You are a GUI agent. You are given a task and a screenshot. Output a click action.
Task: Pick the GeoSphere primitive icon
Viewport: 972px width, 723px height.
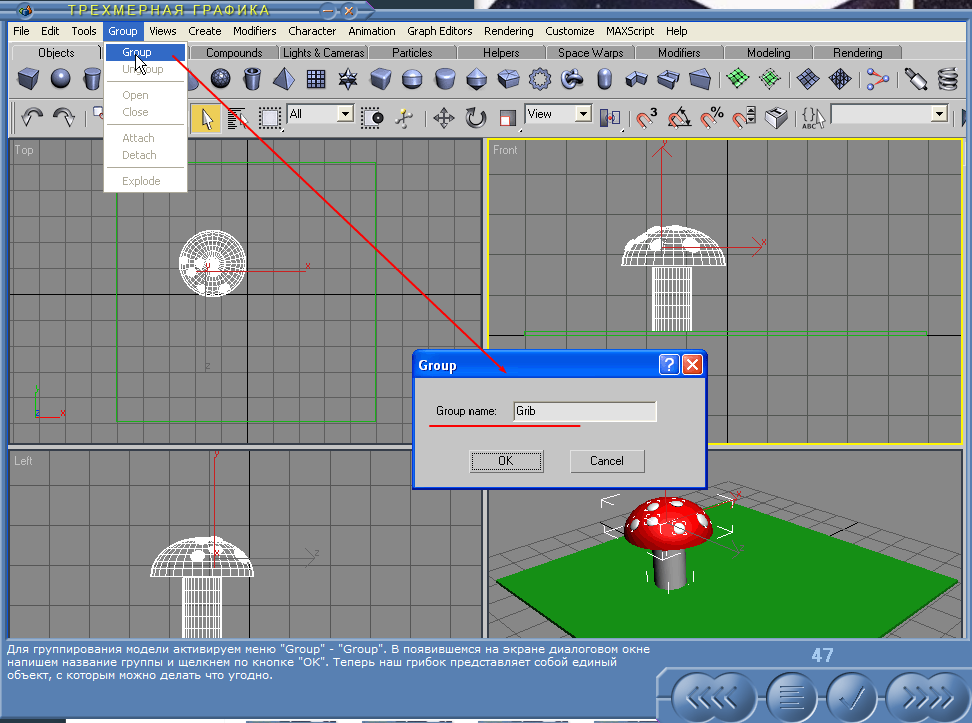(x=220, y=79)
